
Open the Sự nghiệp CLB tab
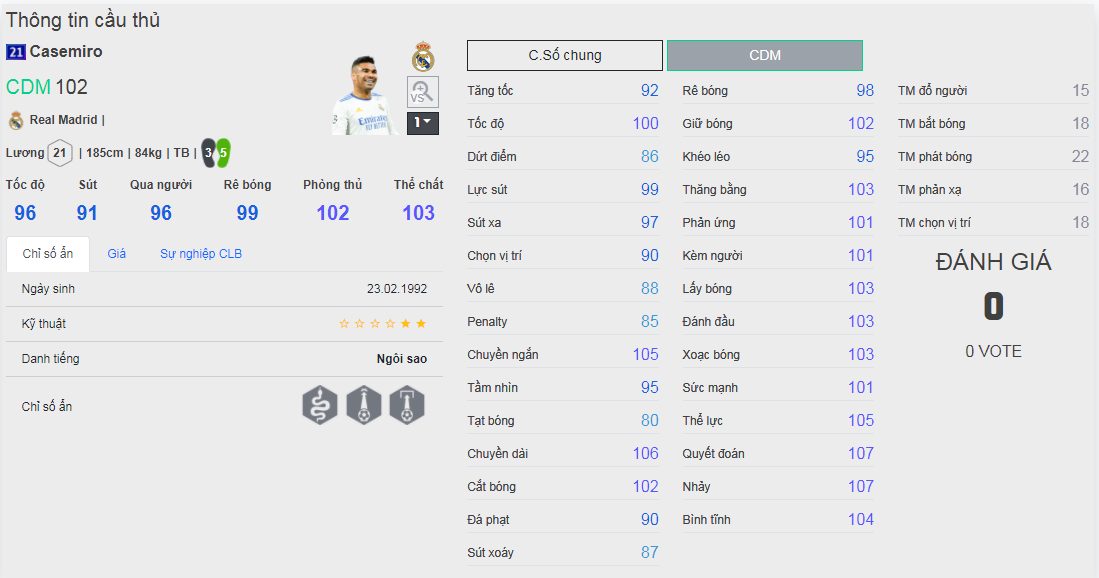tap(201, 254)
